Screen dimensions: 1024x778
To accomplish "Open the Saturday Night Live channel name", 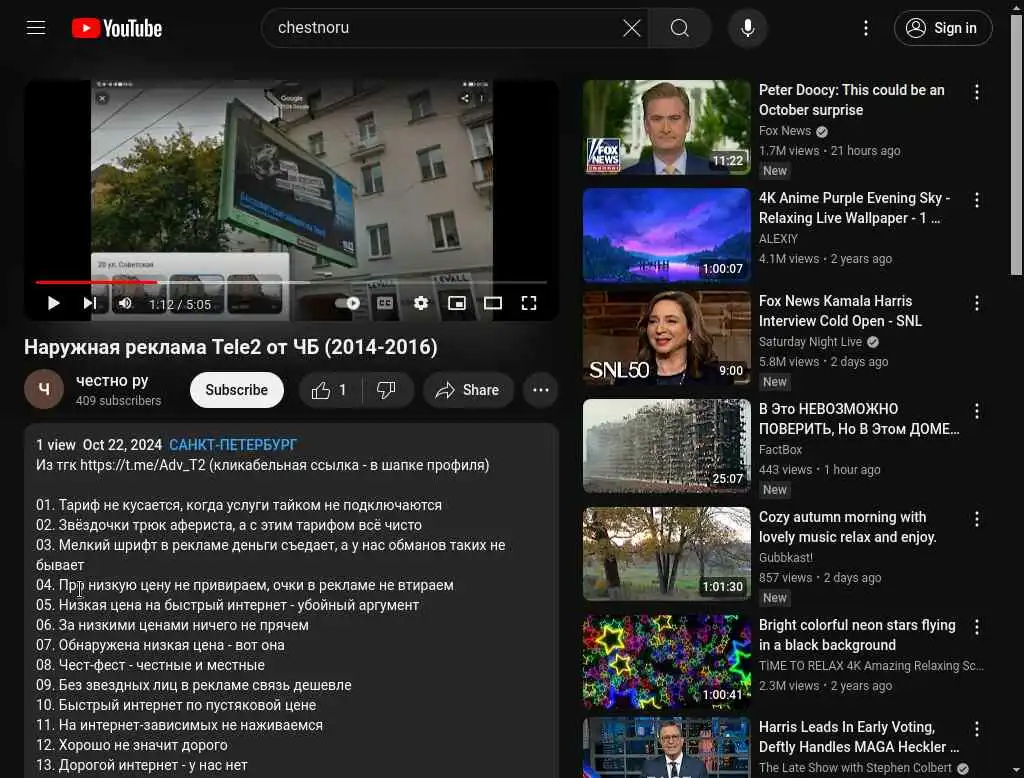I will [x=810, y=342].
